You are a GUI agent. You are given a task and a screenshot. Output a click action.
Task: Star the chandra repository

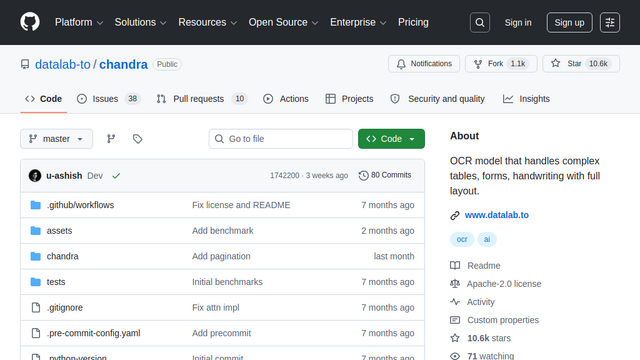coord(581,64)
